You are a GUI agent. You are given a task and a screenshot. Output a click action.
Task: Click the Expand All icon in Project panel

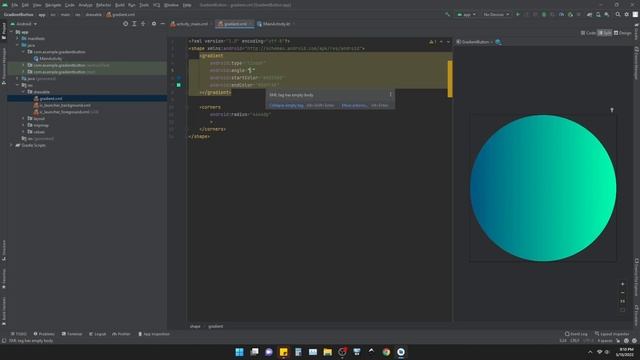click(134, 24)
